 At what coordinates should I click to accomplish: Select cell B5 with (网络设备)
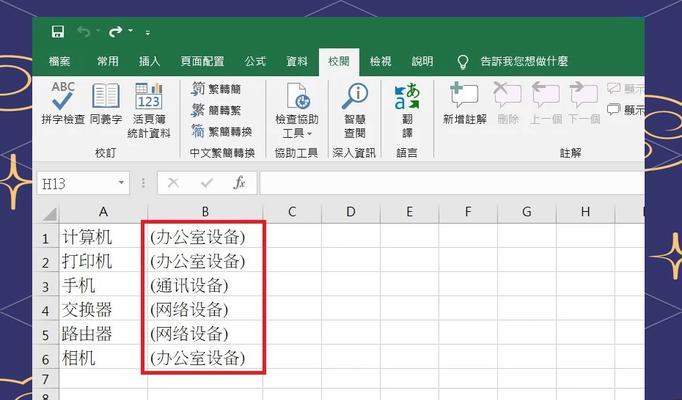205,333
